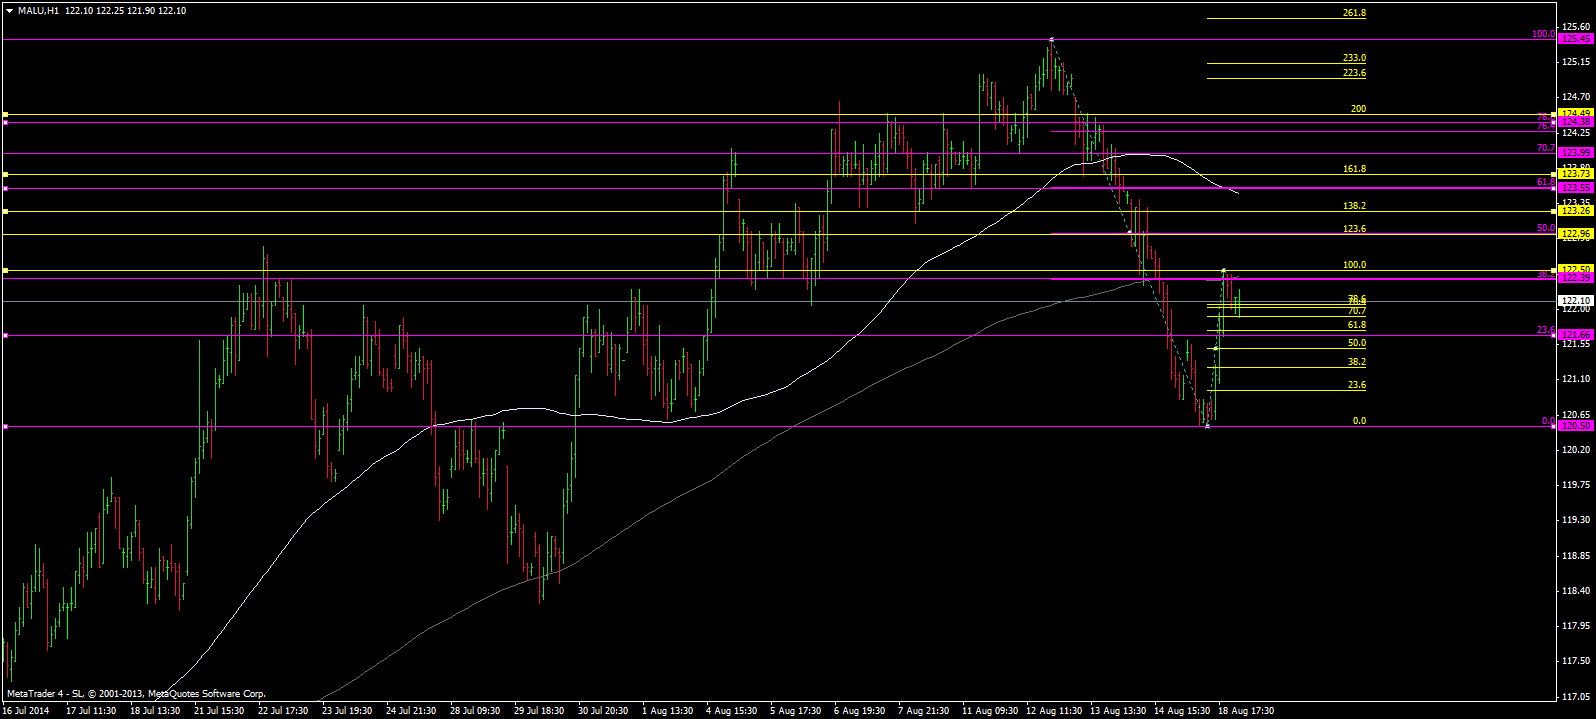Click the yellow Fibonacci label 200
1596x719 pixels.
(x=1358, y=108)
